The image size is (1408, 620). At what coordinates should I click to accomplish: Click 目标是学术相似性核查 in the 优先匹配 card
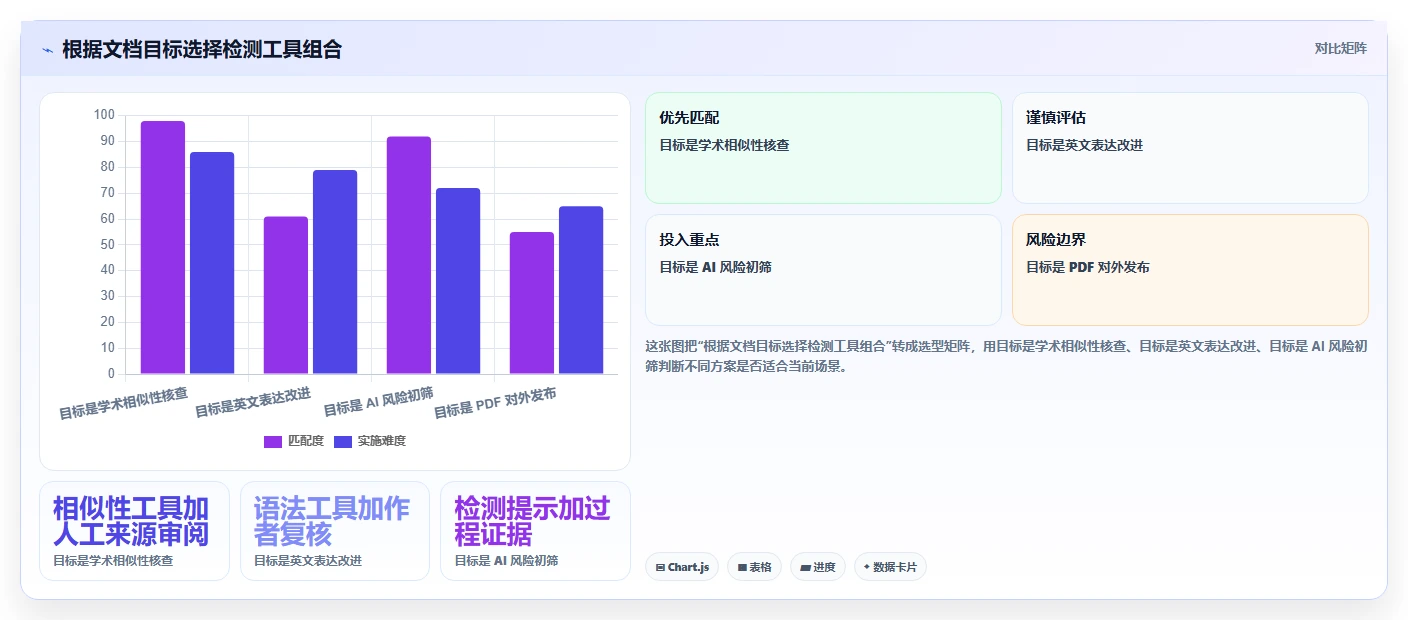pyautogui.click(x=724, y=145)
